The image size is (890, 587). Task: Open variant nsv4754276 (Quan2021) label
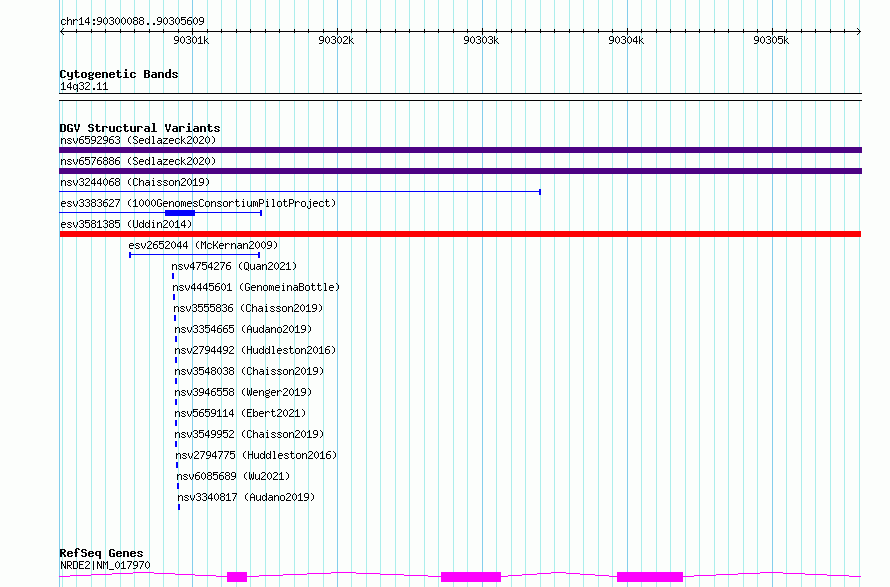click(x=234, y=266)
